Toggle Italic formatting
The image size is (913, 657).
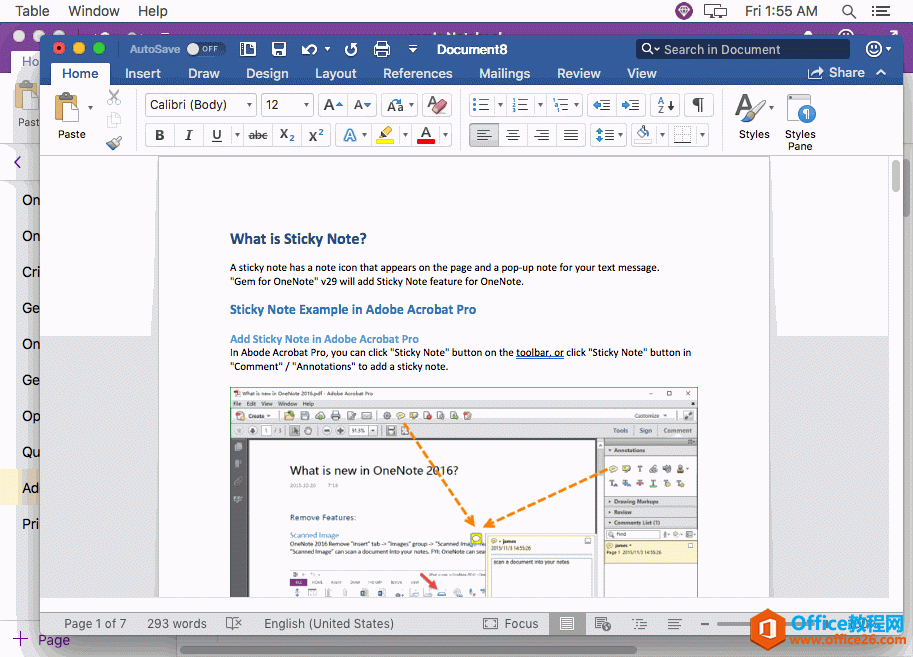pyautogui.click(x=188, y=135)
